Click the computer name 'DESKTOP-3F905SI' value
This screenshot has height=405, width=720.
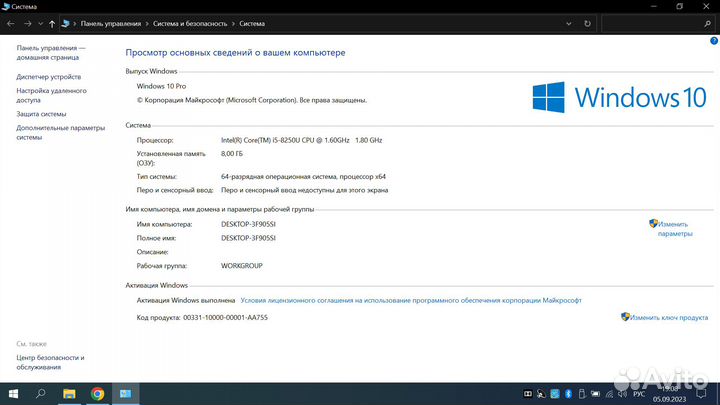(x=248, y=224)
